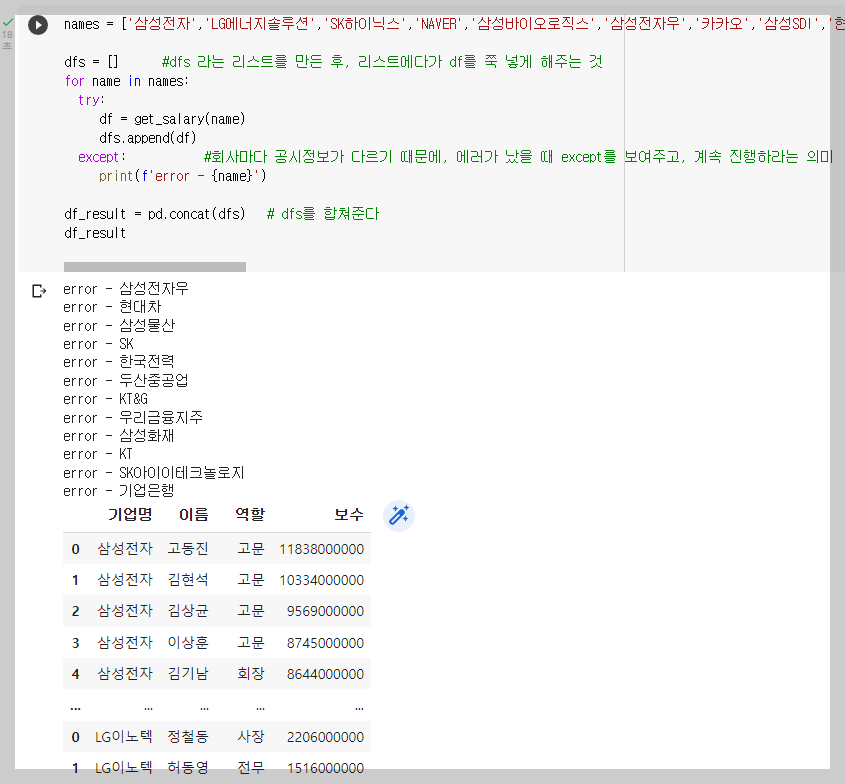Click the 이름 column header

click(193, 515)
